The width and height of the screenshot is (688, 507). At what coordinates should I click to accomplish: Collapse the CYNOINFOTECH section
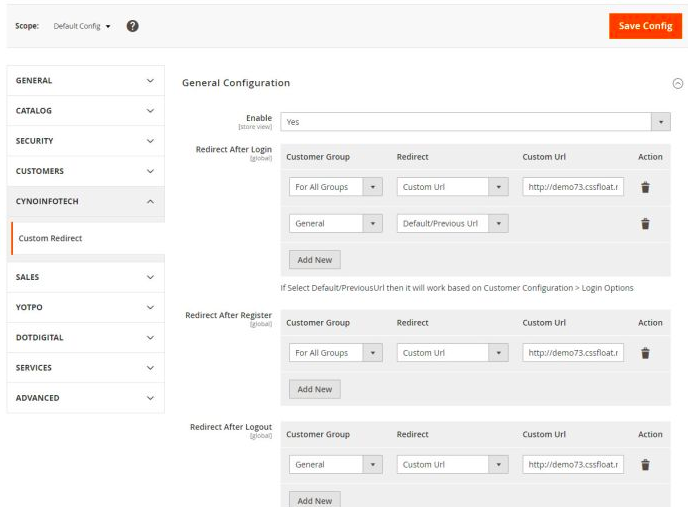[x=86, y=201]
